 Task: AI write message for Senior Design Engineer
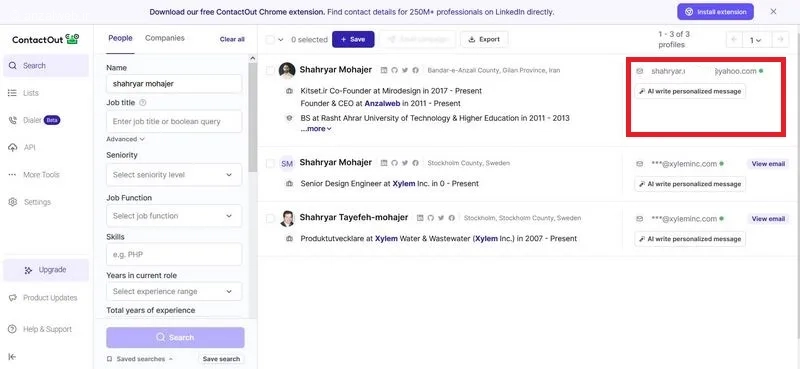click(x=690, y=184)
